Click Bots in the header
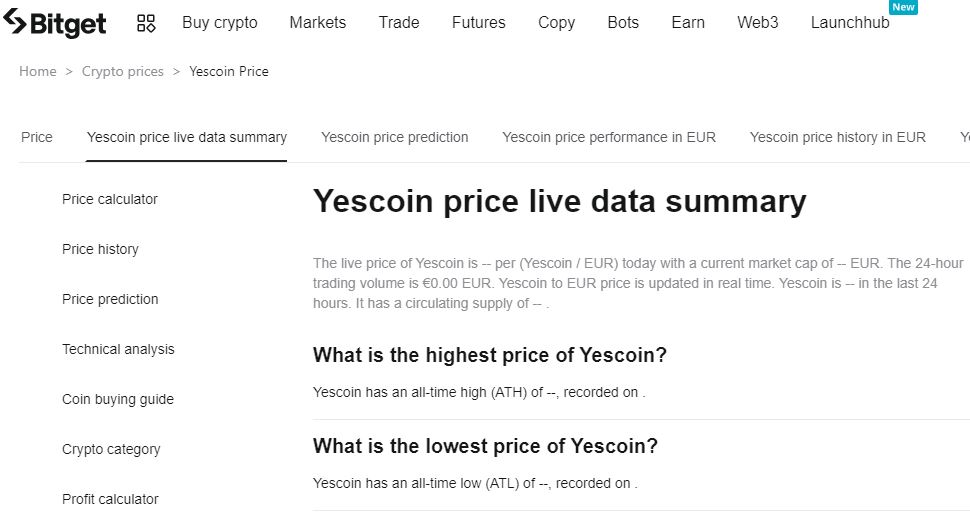This screenshot has height=513, width=970. click(623, 22)
